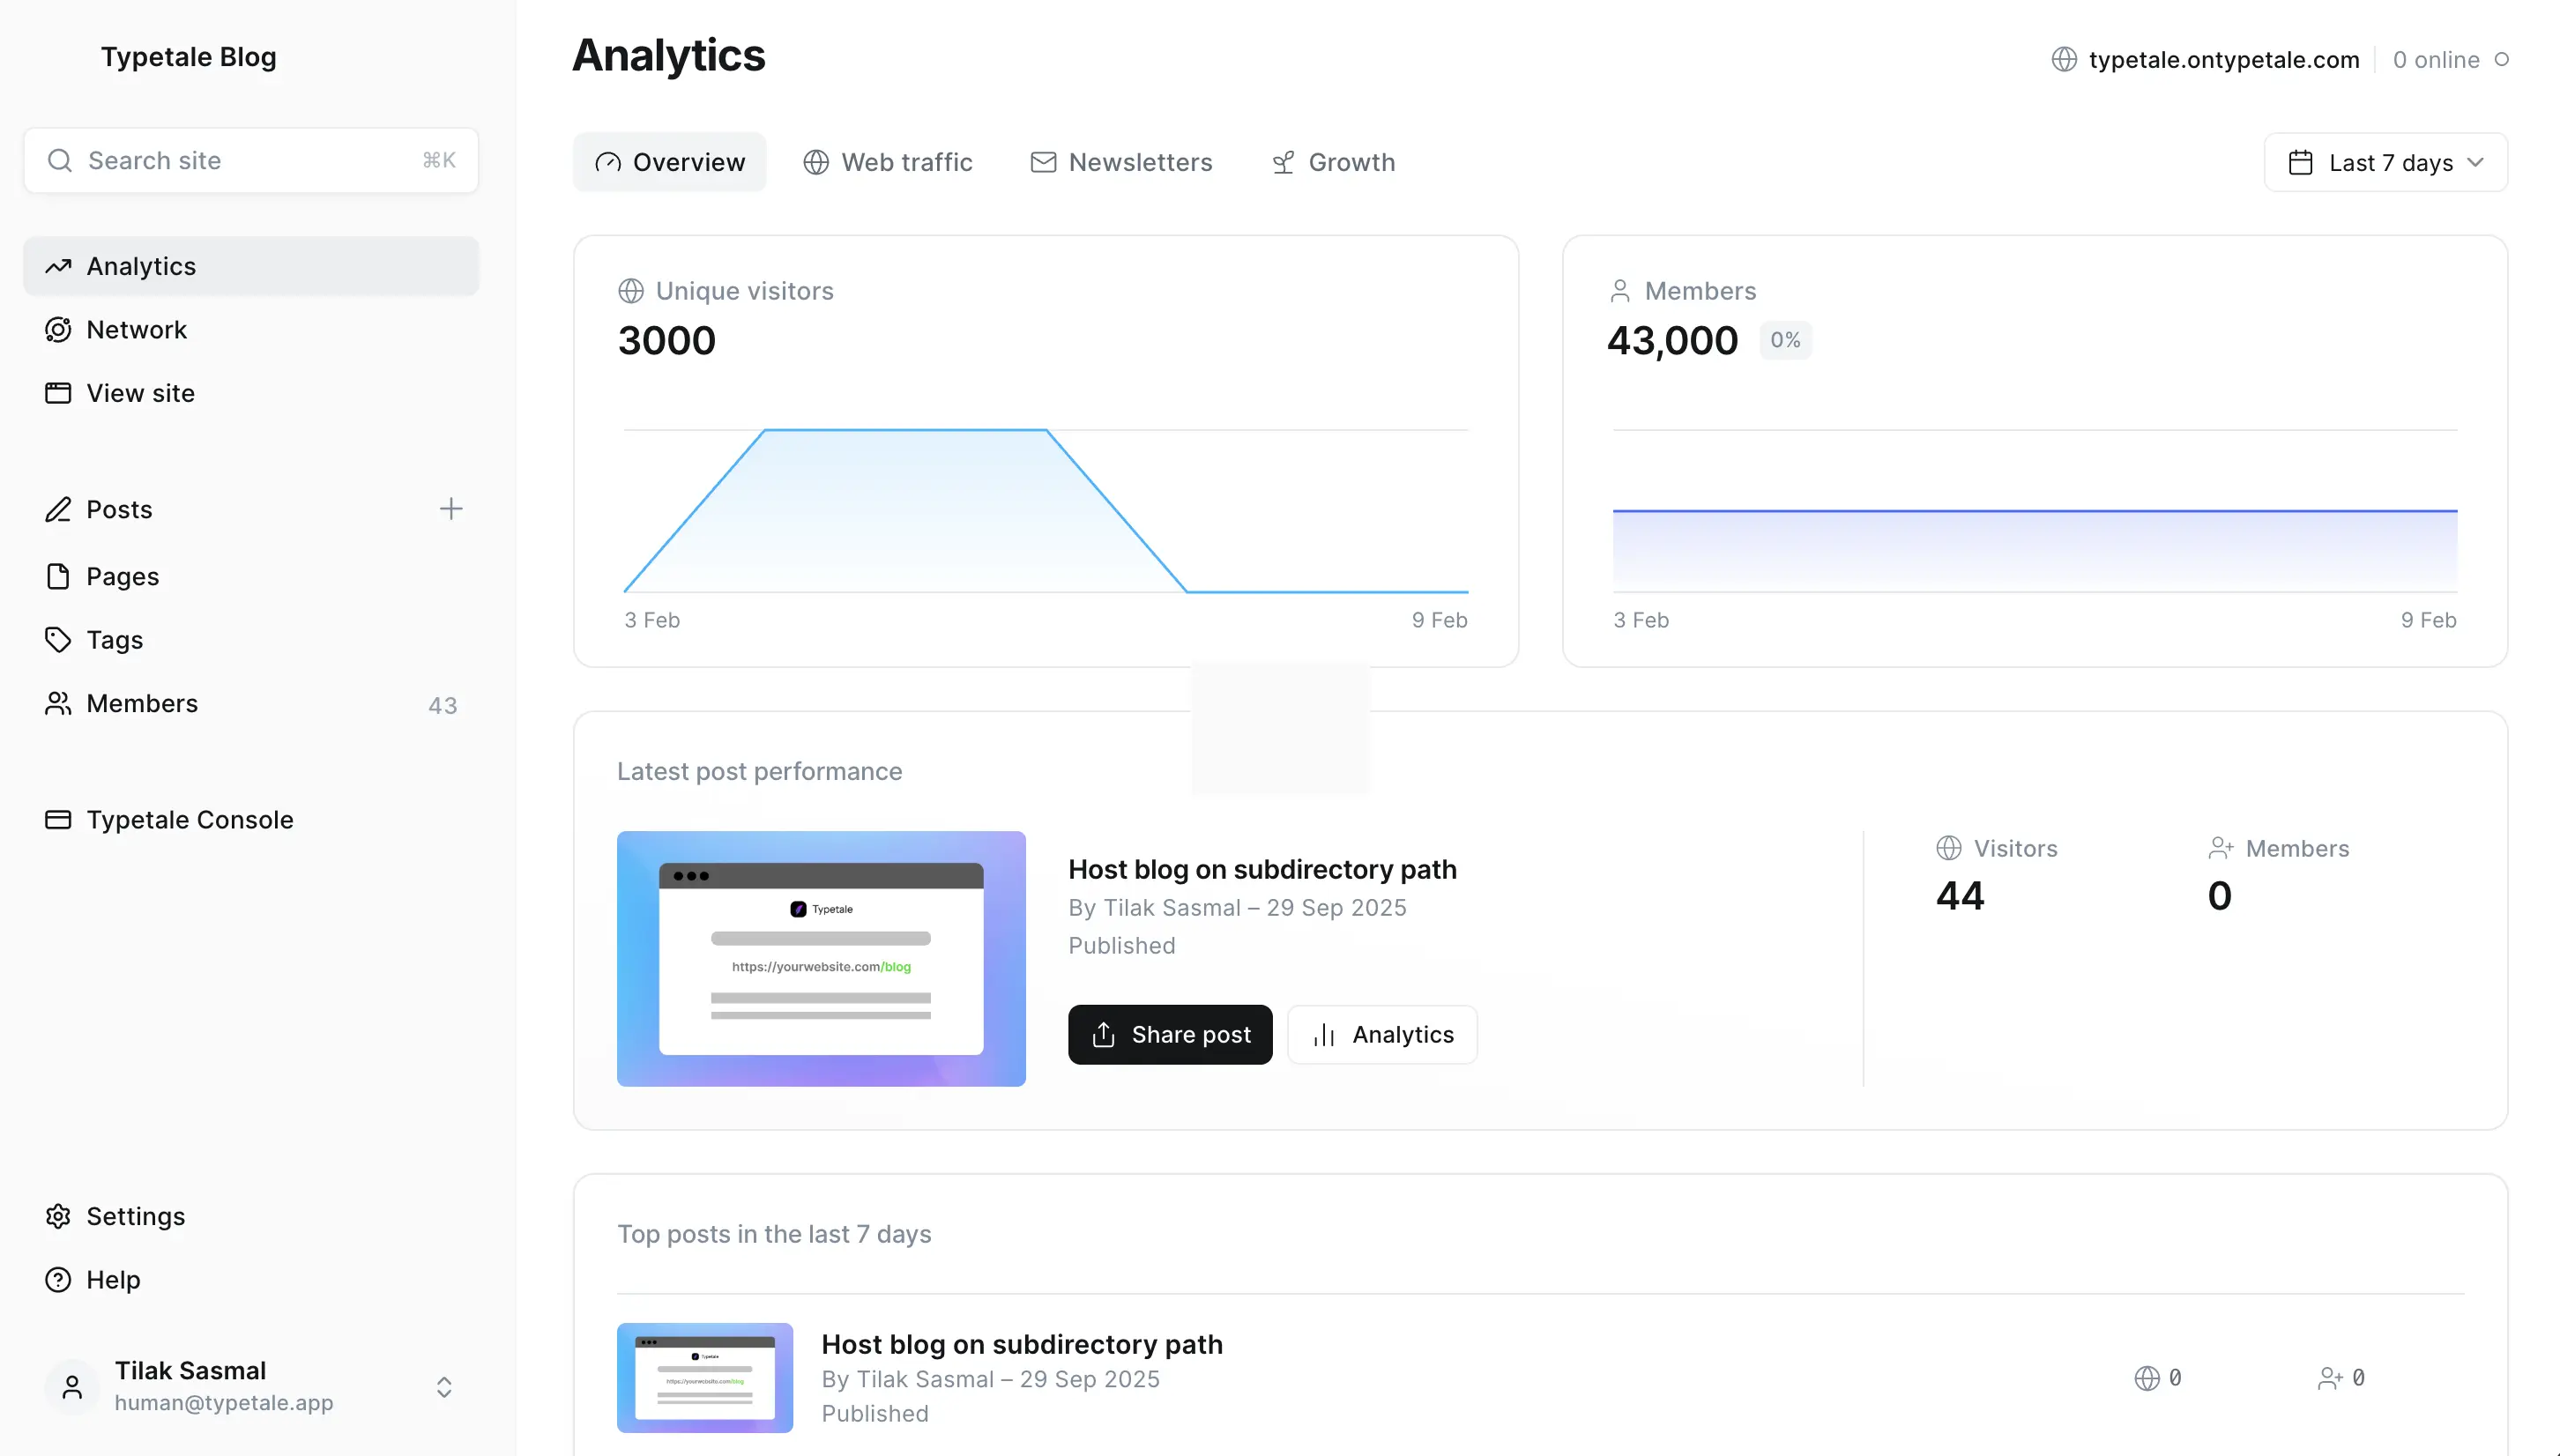
Task: Select the Growth tab
Action: [1333, 162]
